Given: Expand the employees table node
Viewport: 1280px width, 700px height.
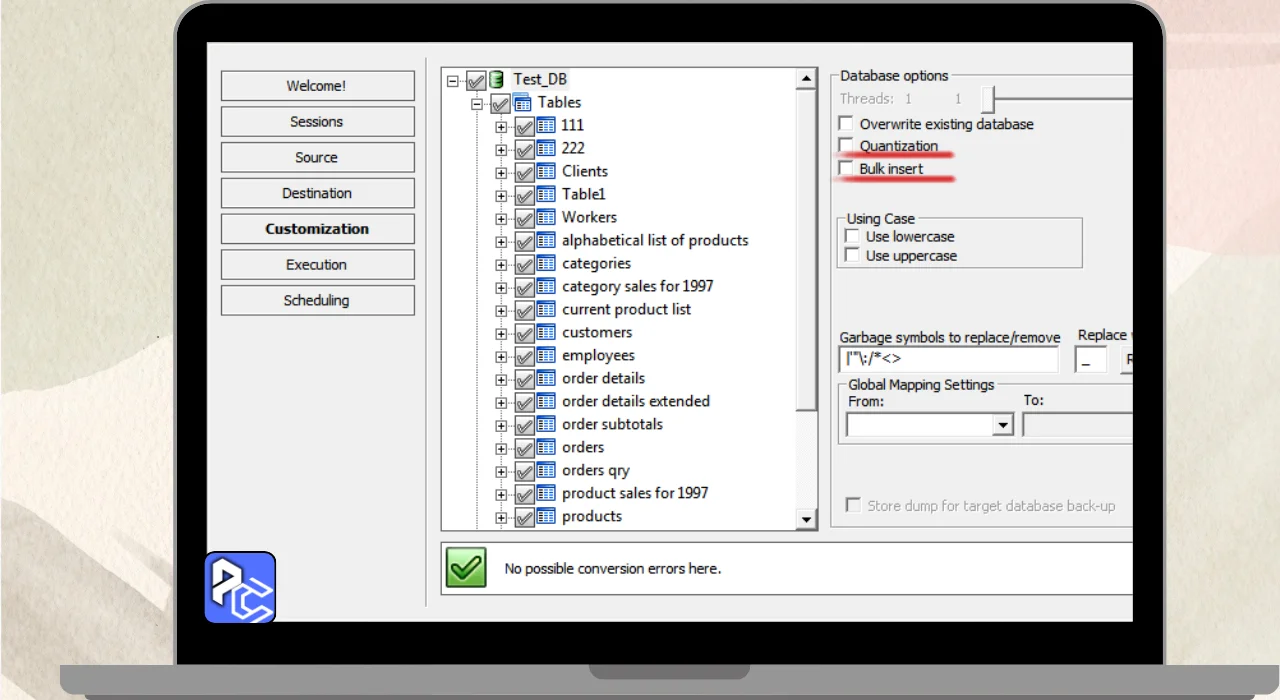Looking at the screenshot, I should click(501, 356).
